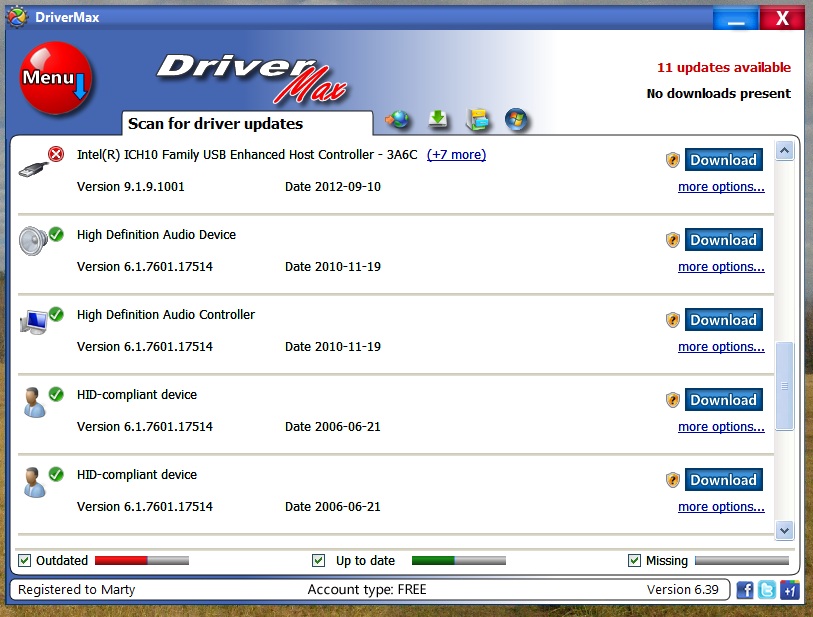Click the Registered to Marty status text

point(77,590)
